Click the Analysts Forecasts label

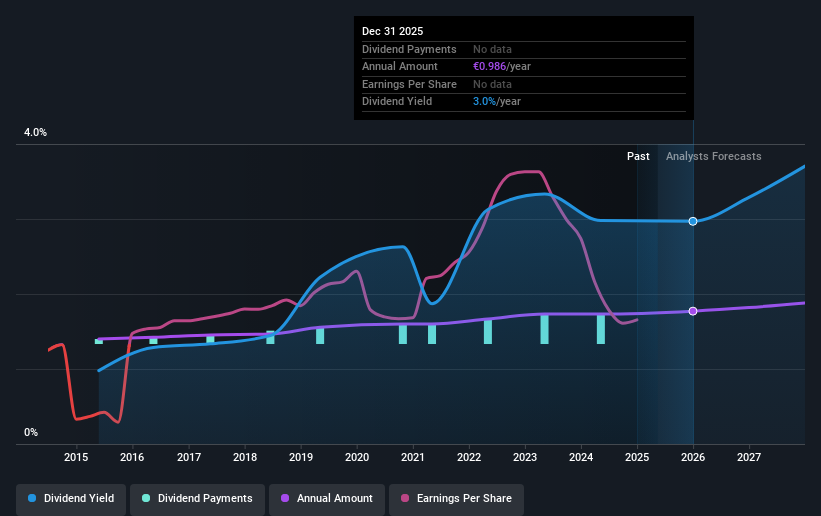(x=713, y=156)
